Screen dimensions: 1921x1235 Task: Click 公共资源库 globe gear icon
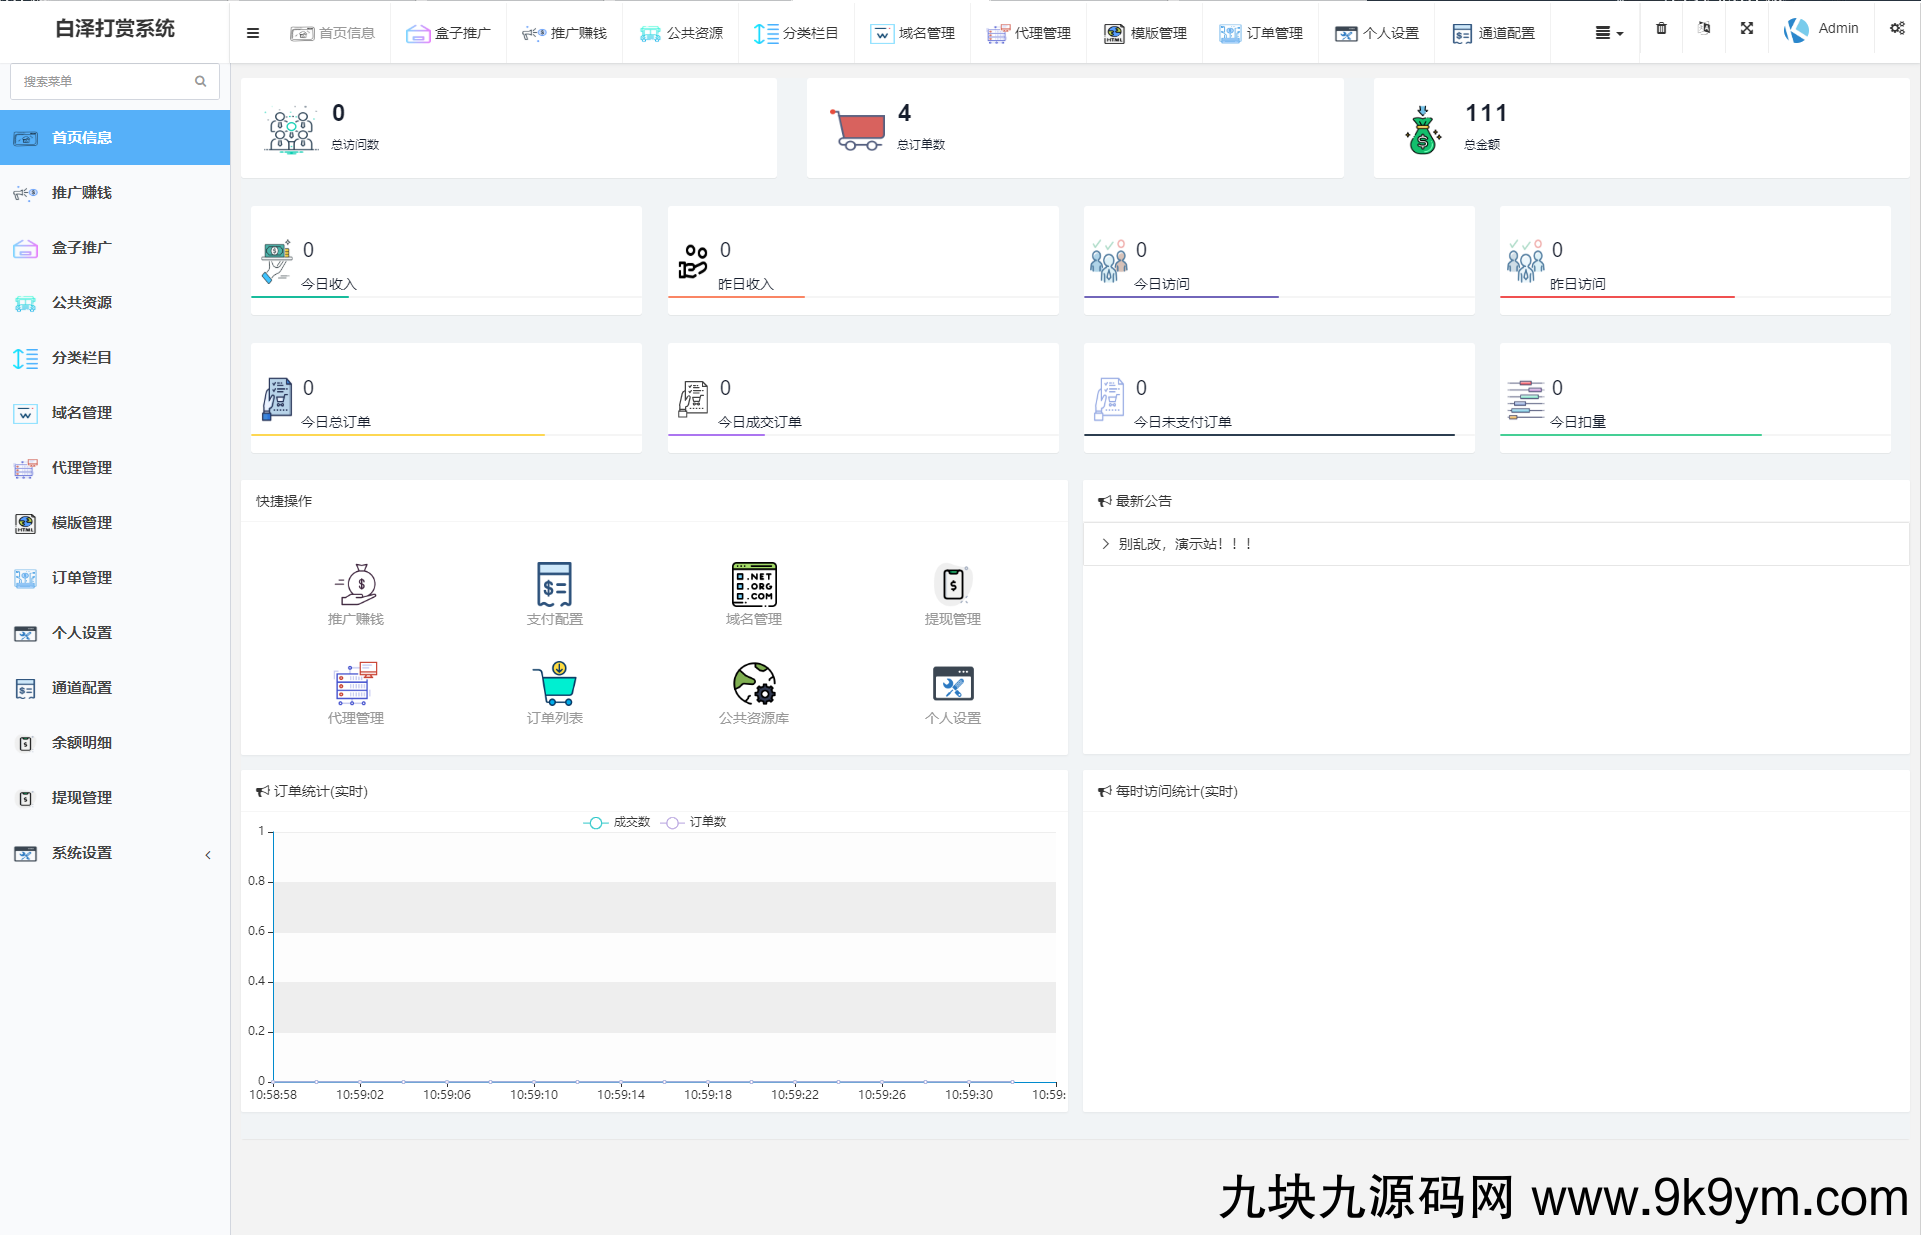coord(754,684)
